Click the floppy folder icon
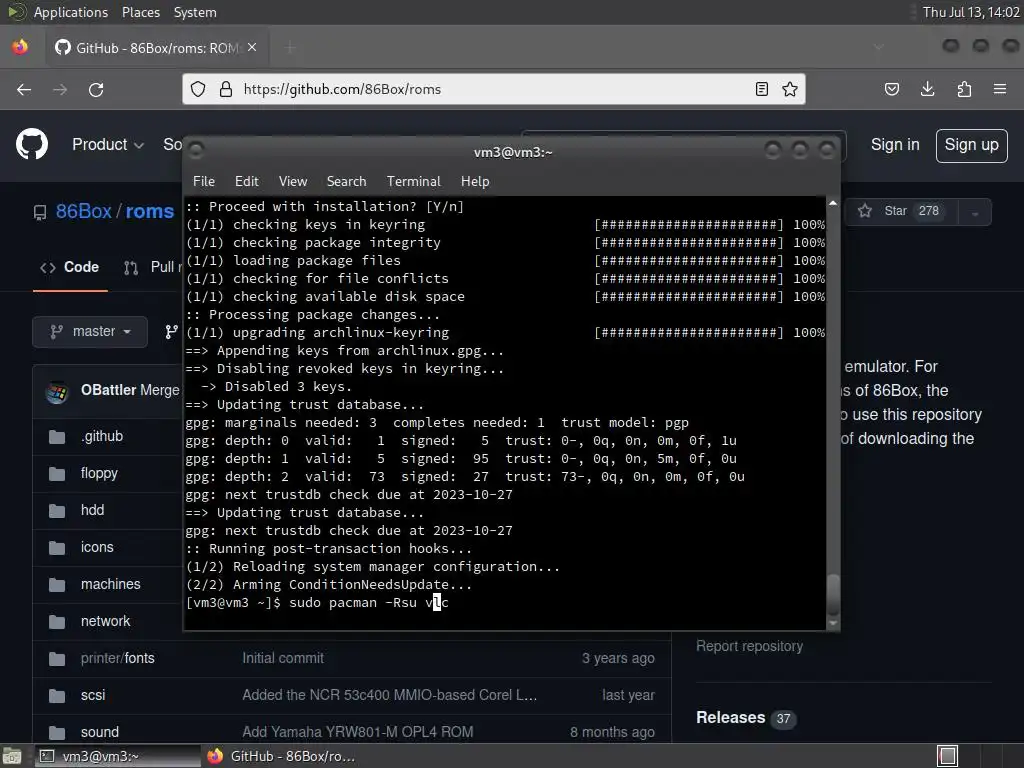Screen dimensions: 1024x768 pyautogui.click(x=57, y=473)
